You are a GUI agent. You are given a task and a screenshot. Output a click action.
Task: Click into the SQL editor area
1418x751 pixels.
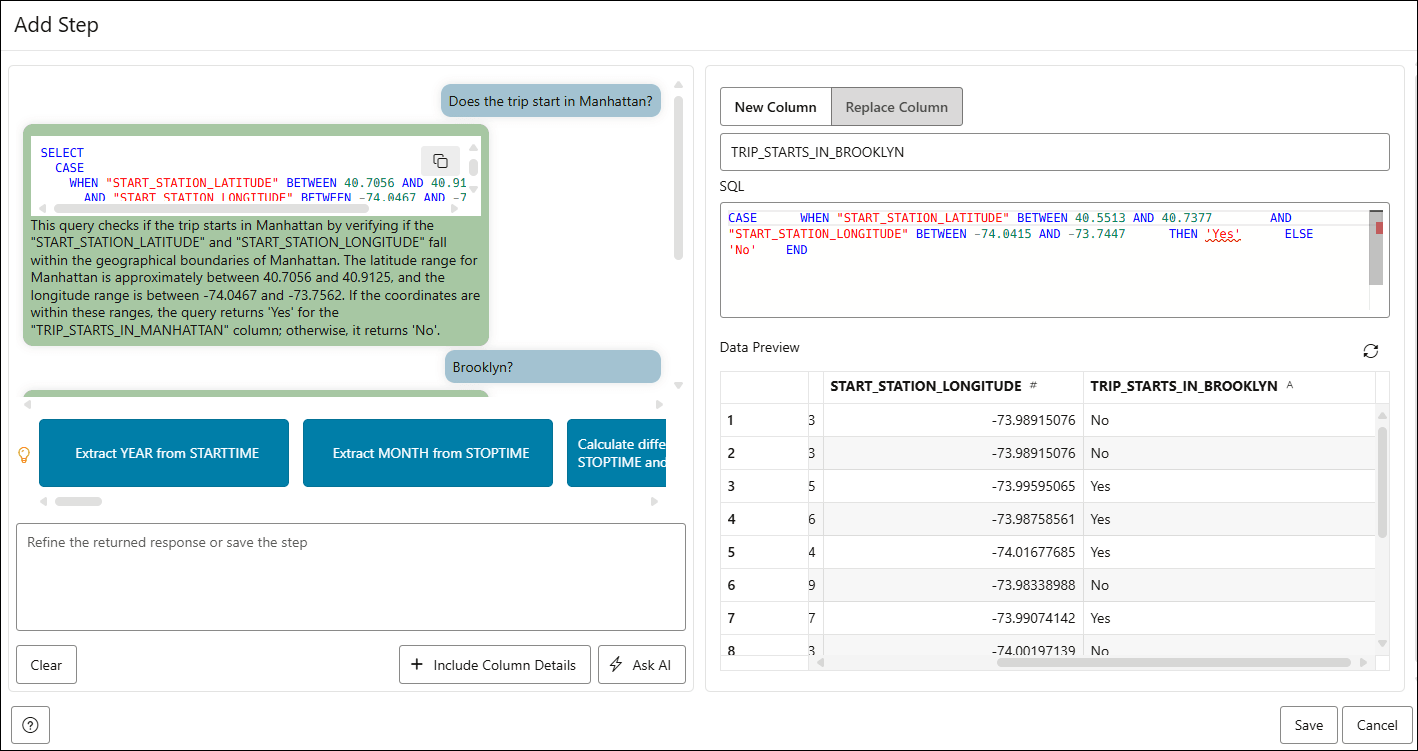pyautogui.click(x=1040, y=280)
